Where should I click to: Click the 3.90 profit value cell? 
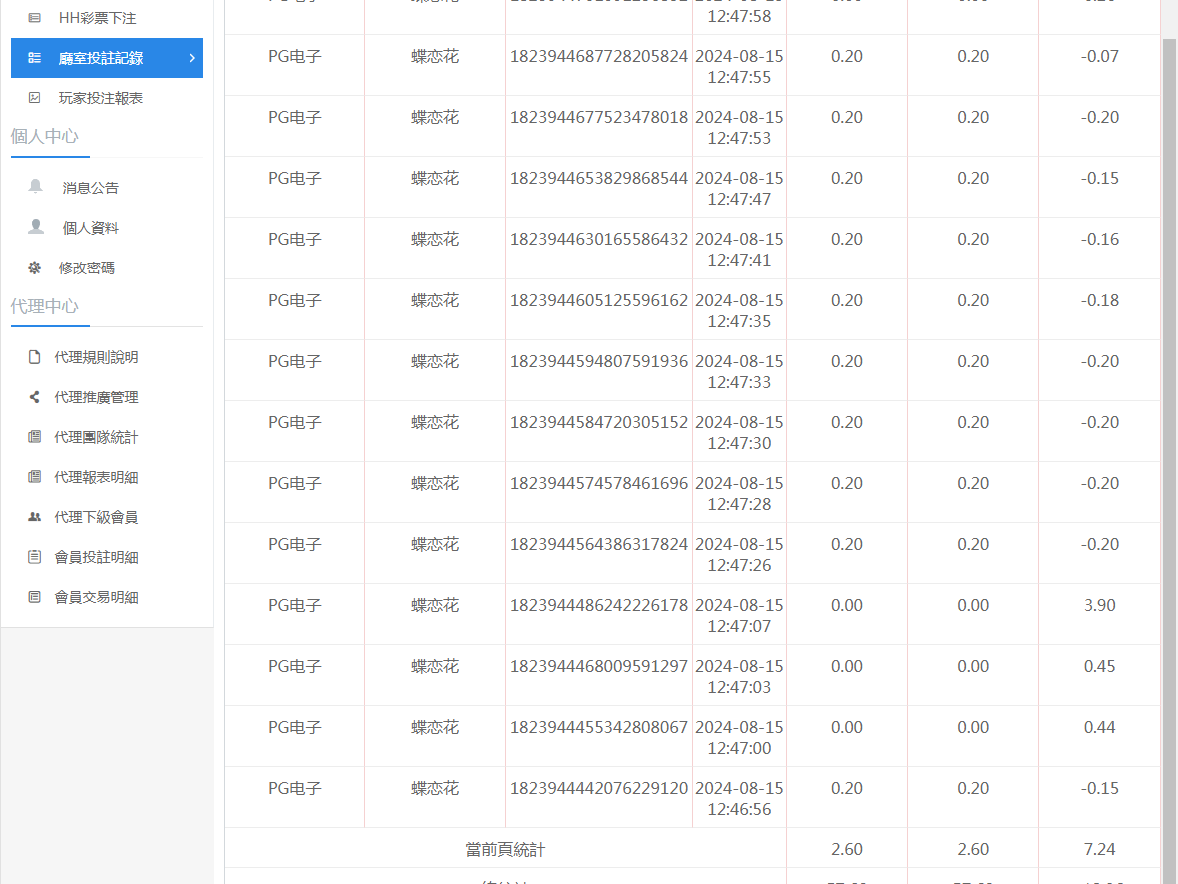[1099, 606]
